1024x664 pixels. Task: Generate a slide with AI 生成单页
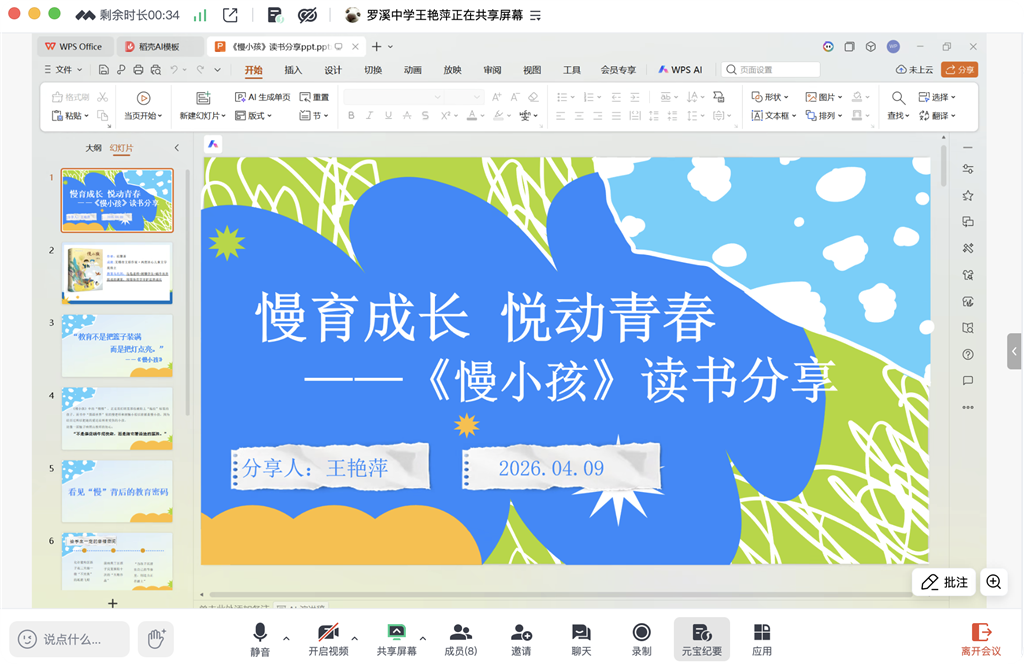[x=263, y=97]
